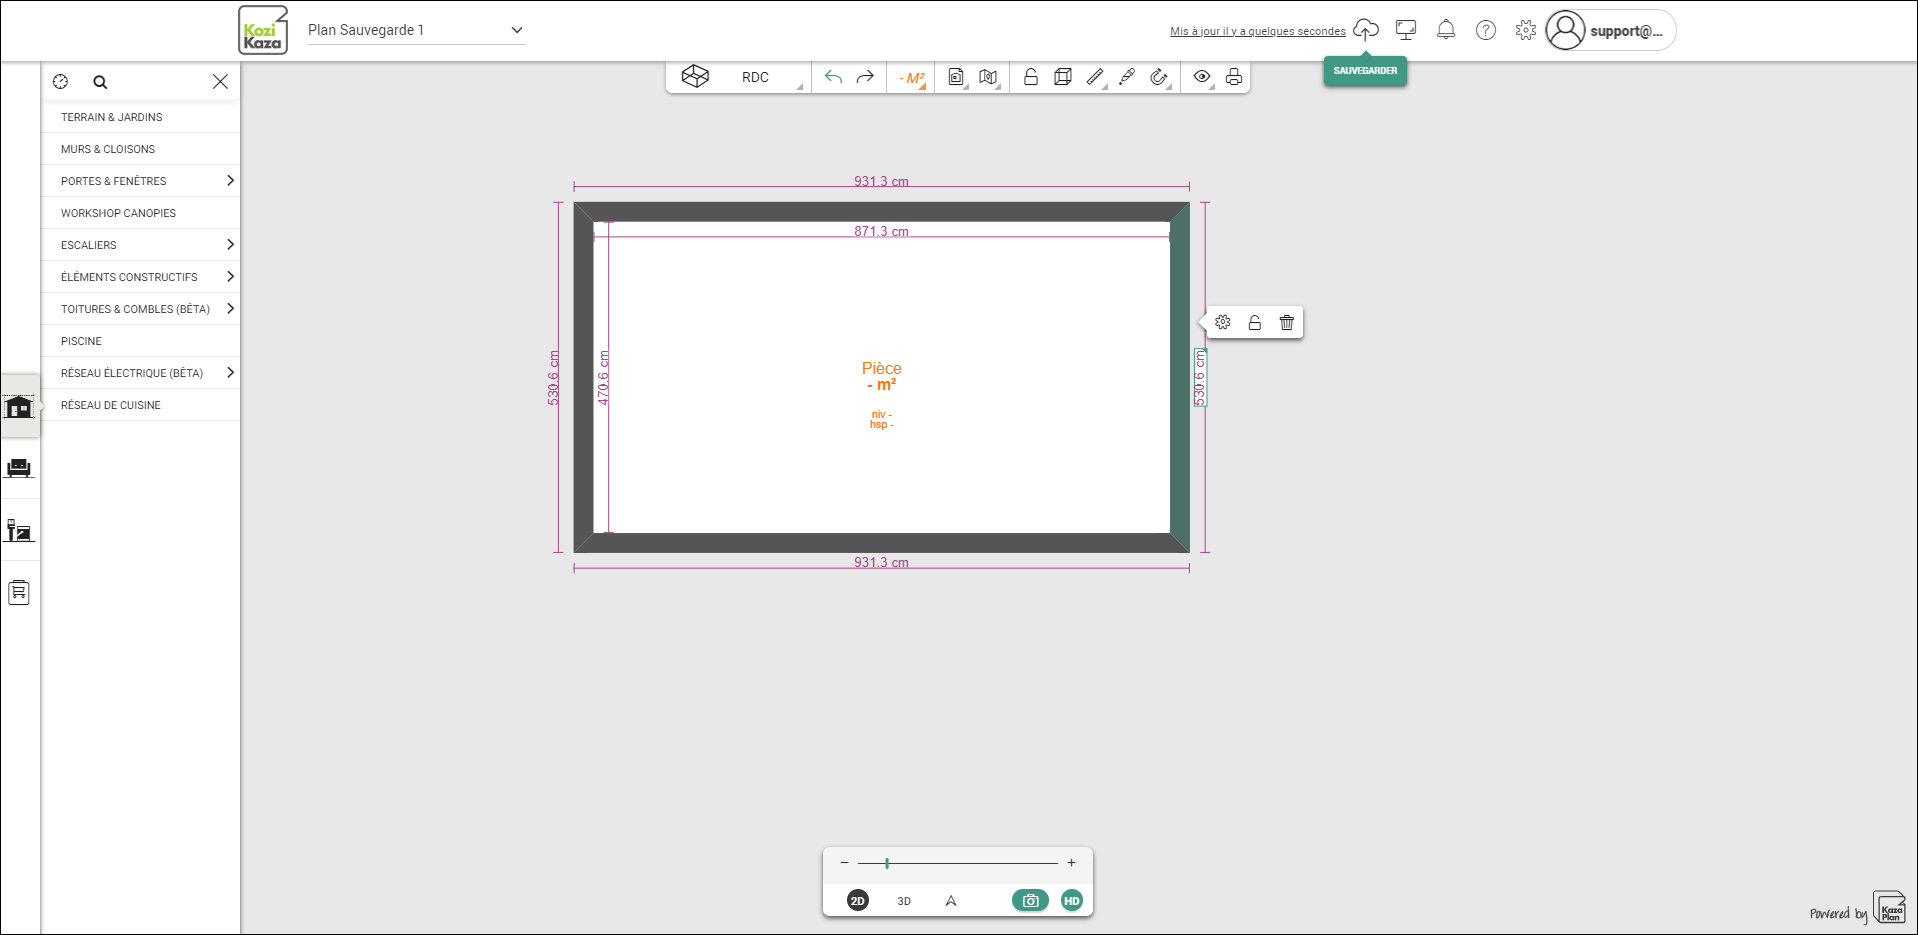This screenshot has width=1918, height=935.
Task: Toggle HD rendering quality
Action: 1072,901
